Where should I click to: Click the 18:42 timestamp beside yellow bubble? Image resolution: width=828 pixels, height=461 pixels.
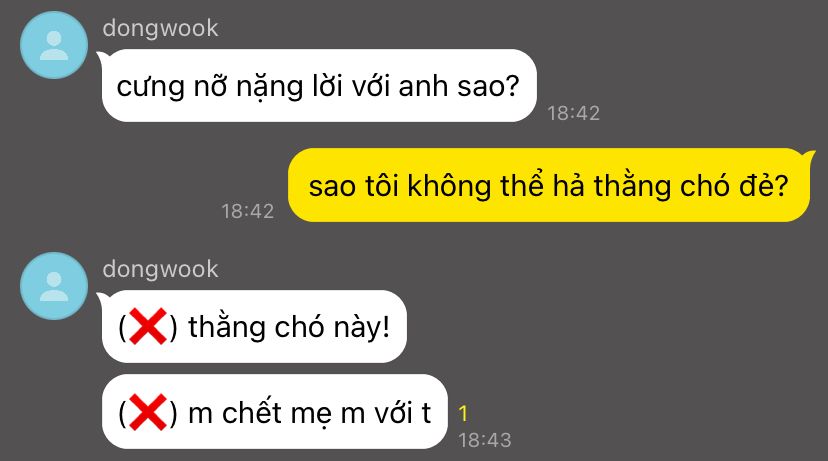[248, 211]
